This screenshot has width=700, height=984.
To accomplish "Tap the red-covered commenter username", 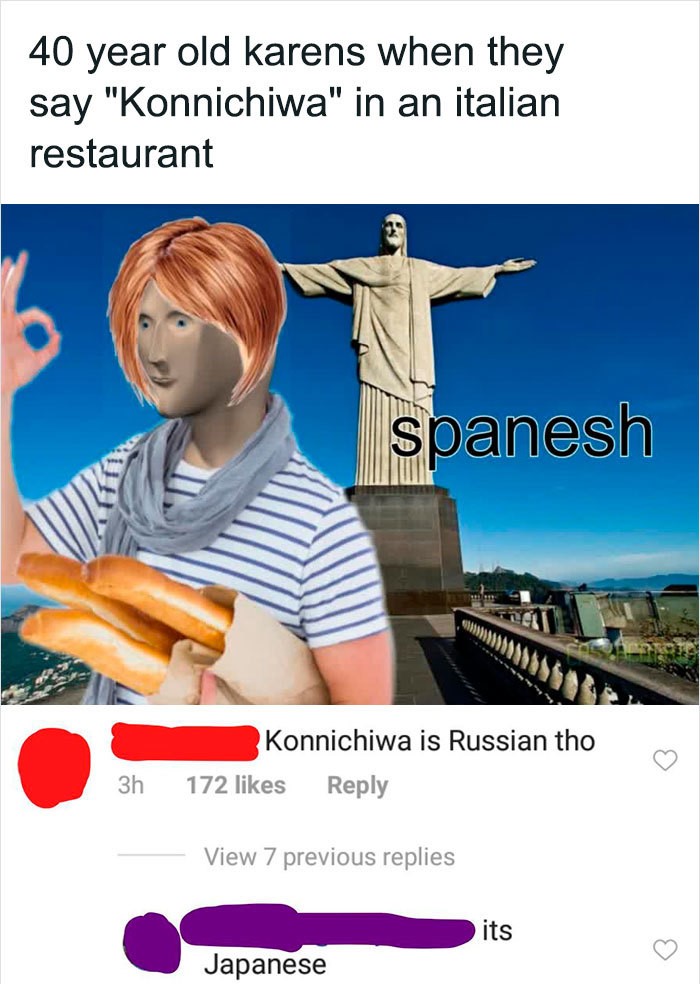I will tap(186, 742).
